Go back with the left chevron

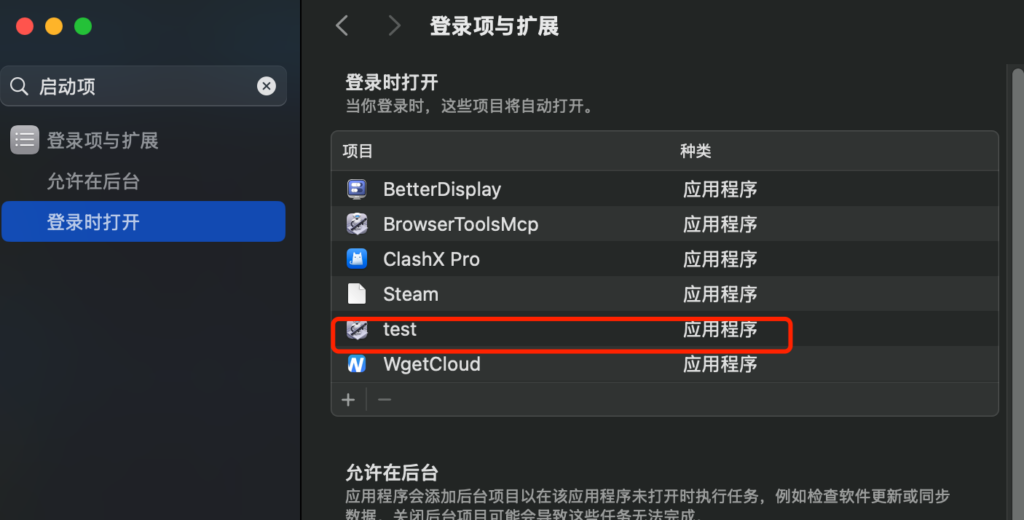[x=342, y=25]
